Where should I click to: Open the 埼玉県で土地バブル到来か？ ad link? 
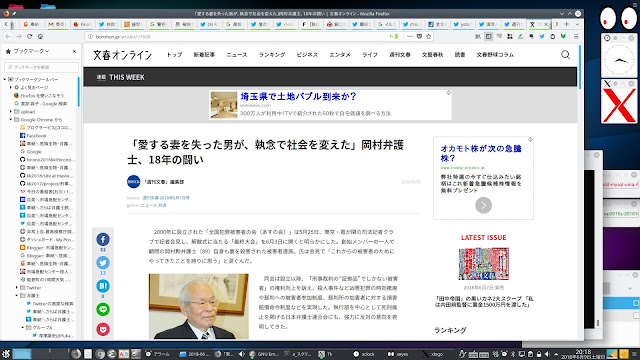(298, 96)
